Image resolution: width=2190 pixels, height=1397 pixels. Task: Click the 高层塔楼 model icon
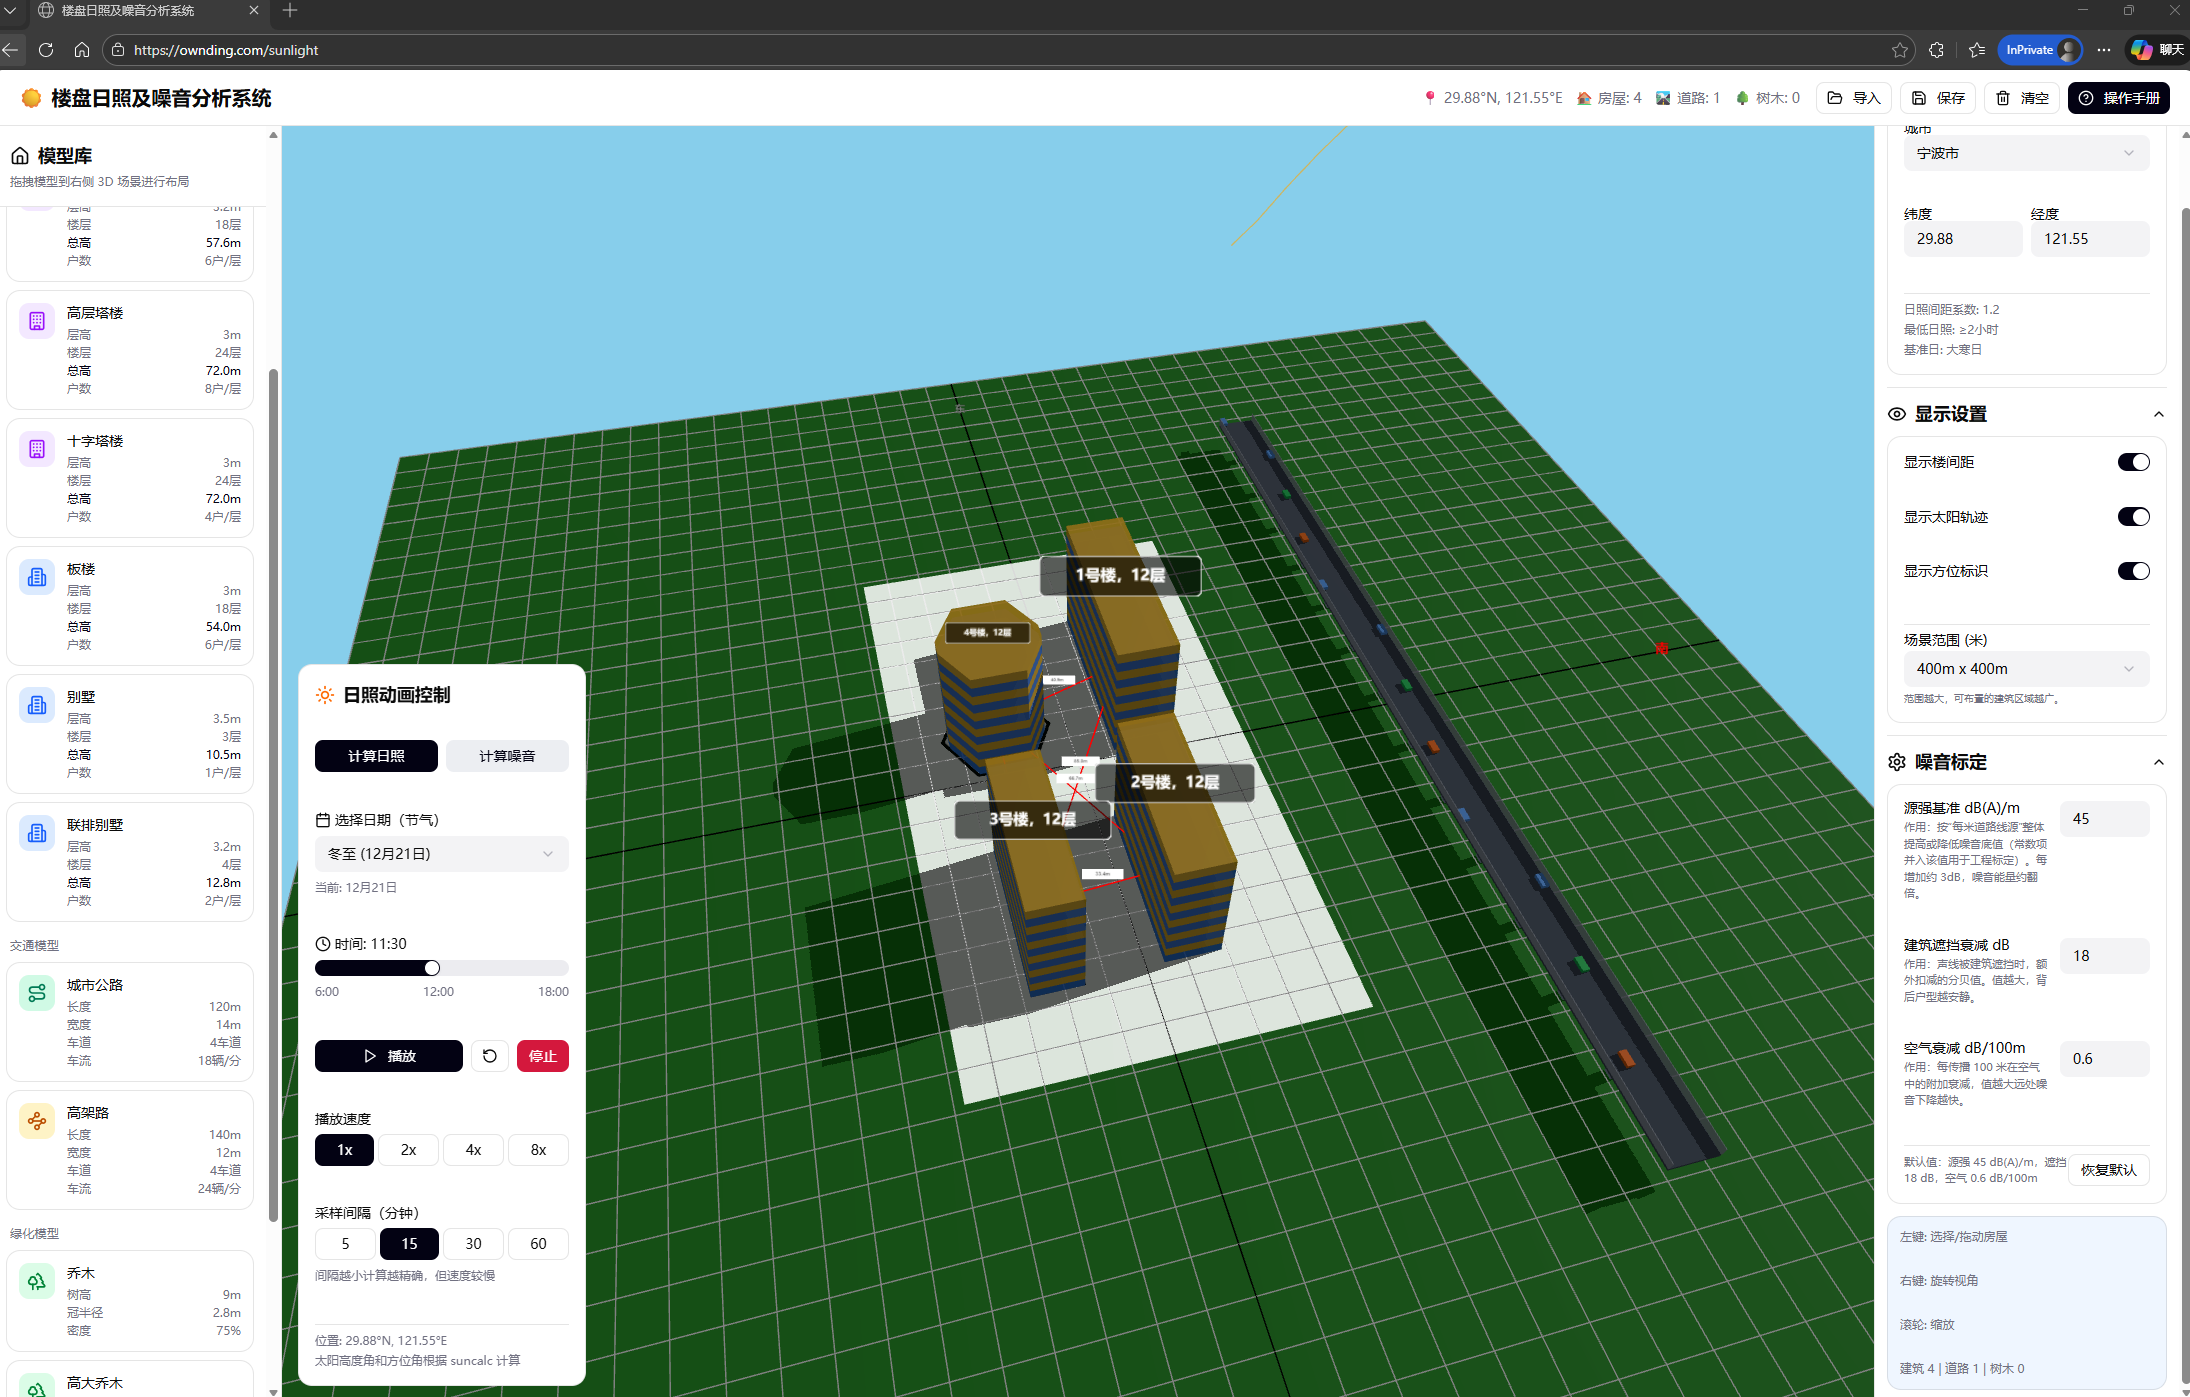click(x=37, y=321)
